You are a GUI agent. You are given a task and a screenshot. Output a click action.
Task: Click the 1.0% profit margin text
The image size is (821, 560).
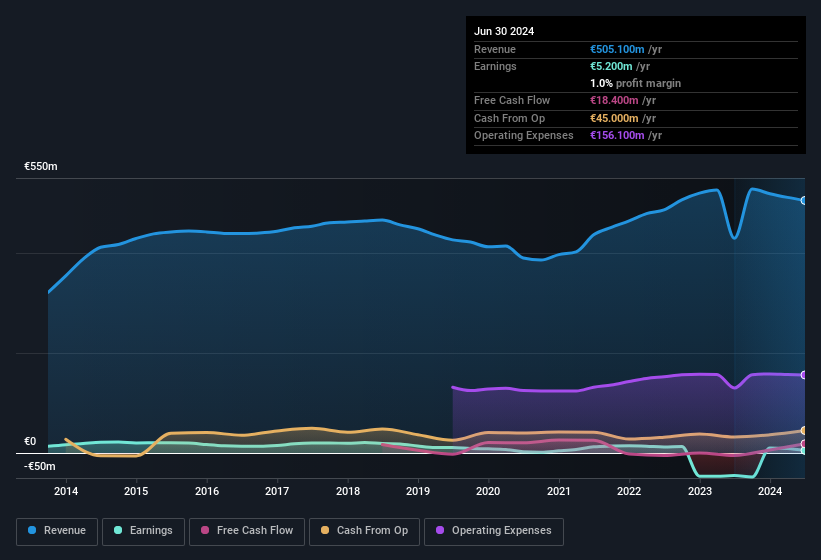(636, 83)
